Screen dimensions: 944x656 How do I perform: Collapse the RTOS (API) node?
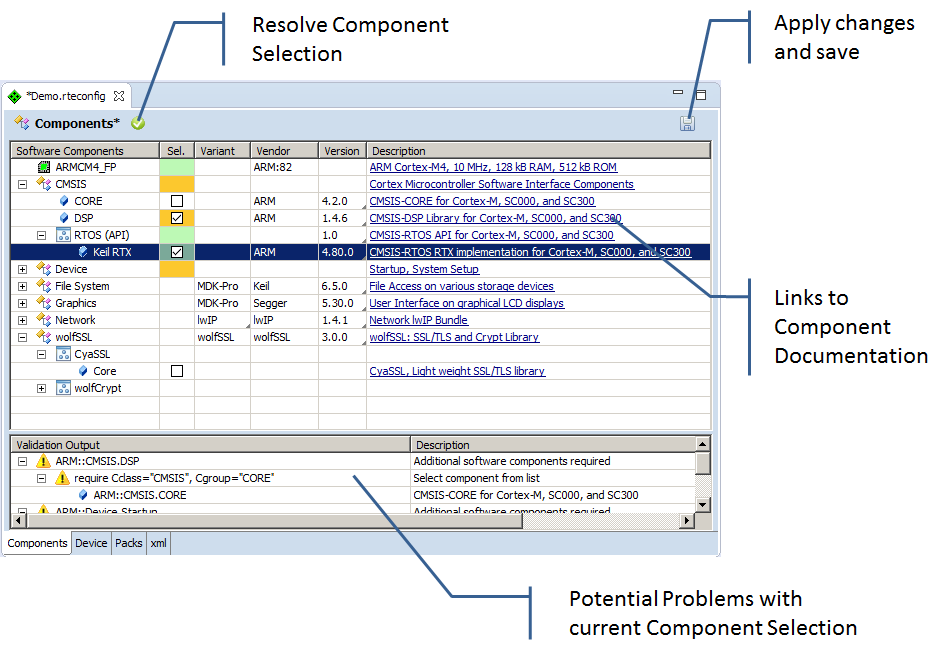pyautogui.click(x=42, y=235)
